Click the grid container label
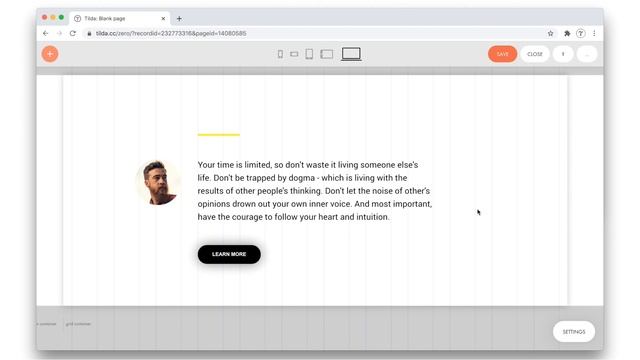640x360 pixels. coord(78,324)
